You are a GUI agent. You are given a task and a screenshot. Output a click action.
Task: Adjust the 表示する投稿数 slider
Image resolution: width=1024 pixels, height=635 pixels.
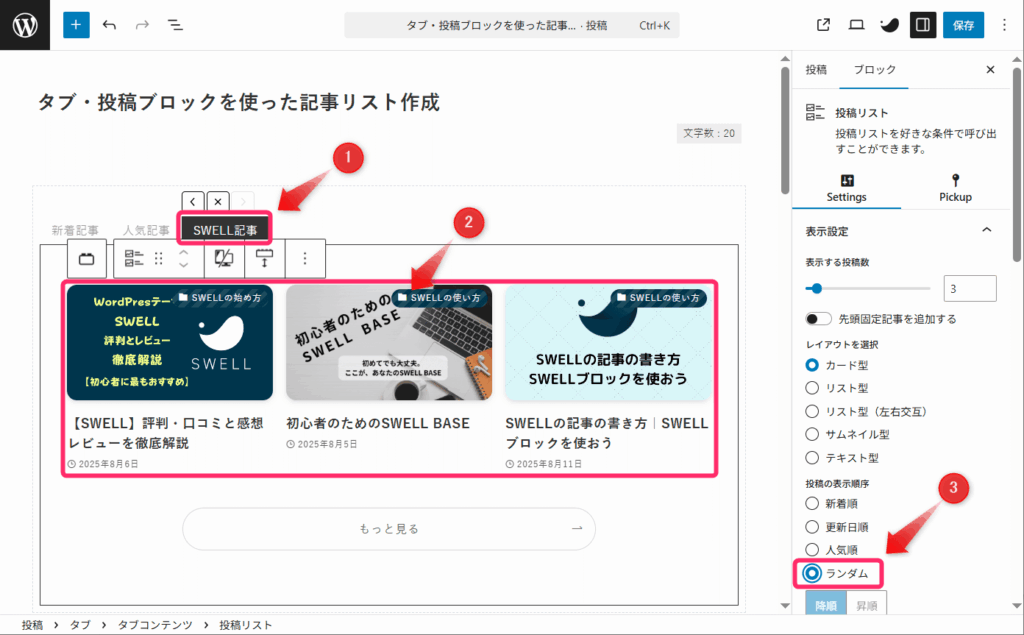tap(868, 288)
